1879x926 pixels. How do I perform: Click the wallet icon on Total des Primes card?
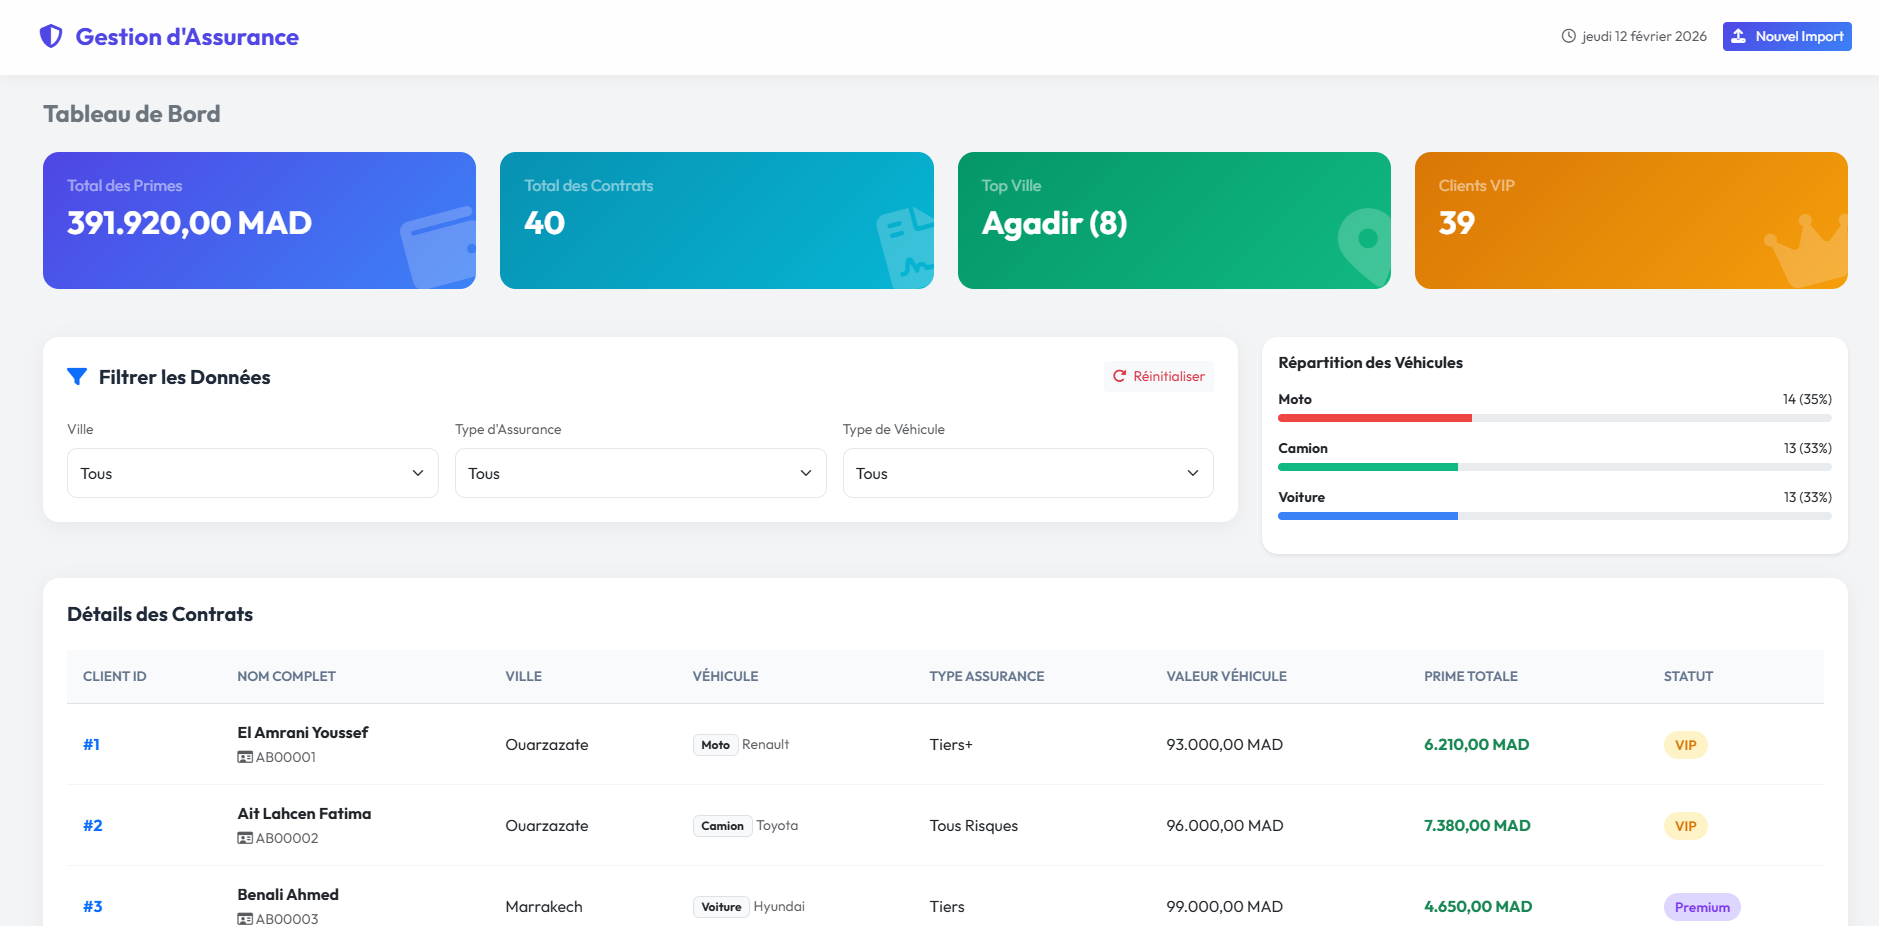[x=438, y=246]
